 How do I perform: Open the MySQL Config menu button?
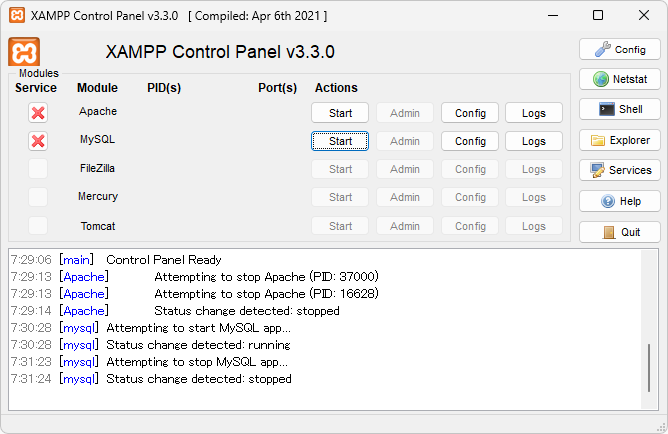470,141
